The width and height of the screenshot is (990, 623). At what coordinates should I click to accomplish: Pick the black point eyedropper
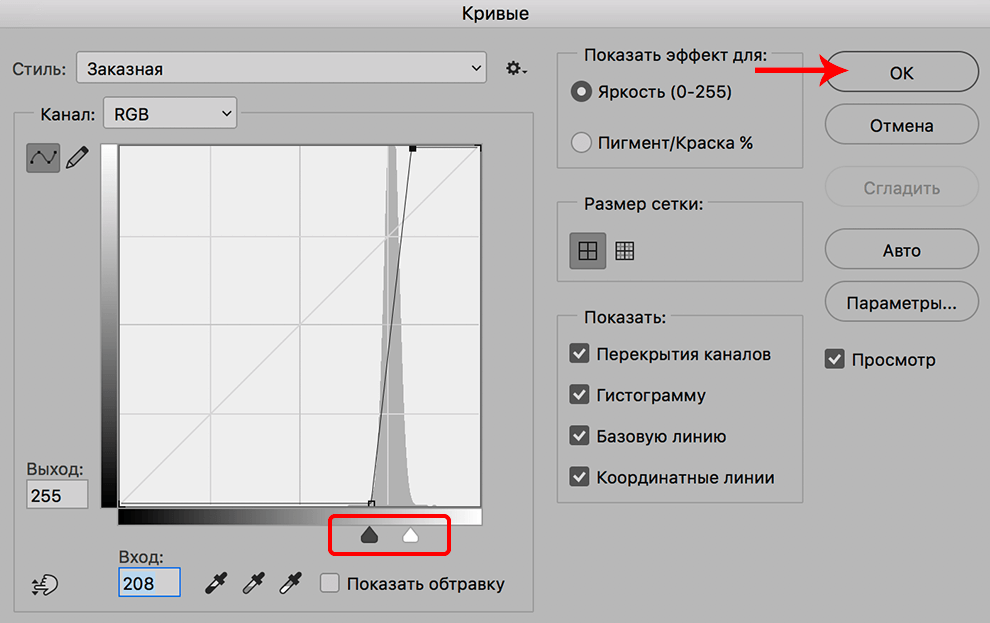[x=216, y=583]
